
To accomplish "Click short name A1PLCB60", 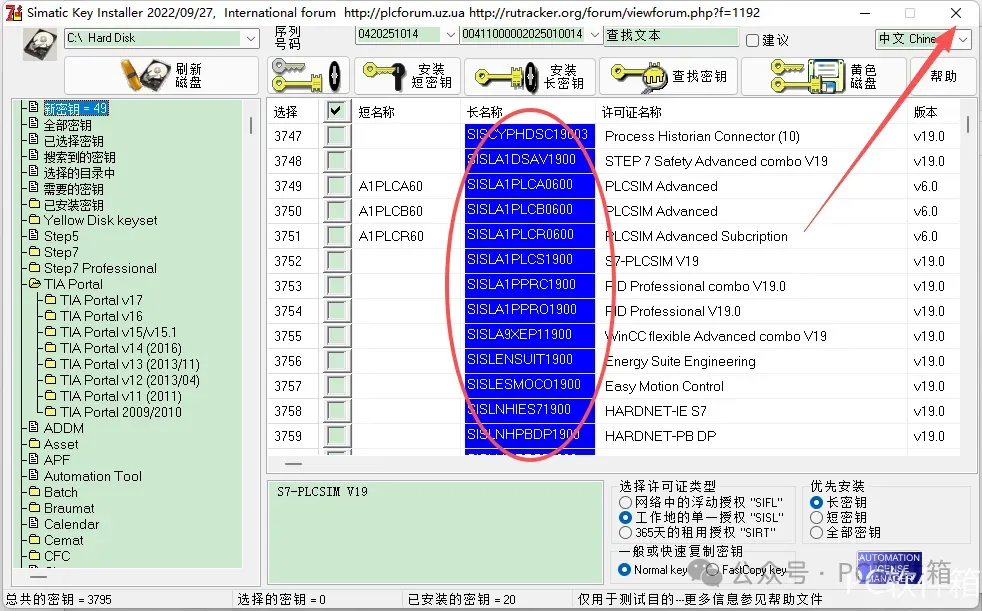I will (x=391, y=211).
